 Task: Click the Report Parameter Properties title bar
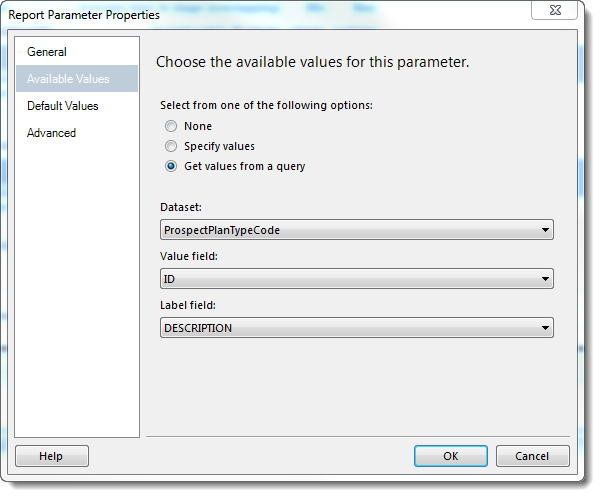268,15
